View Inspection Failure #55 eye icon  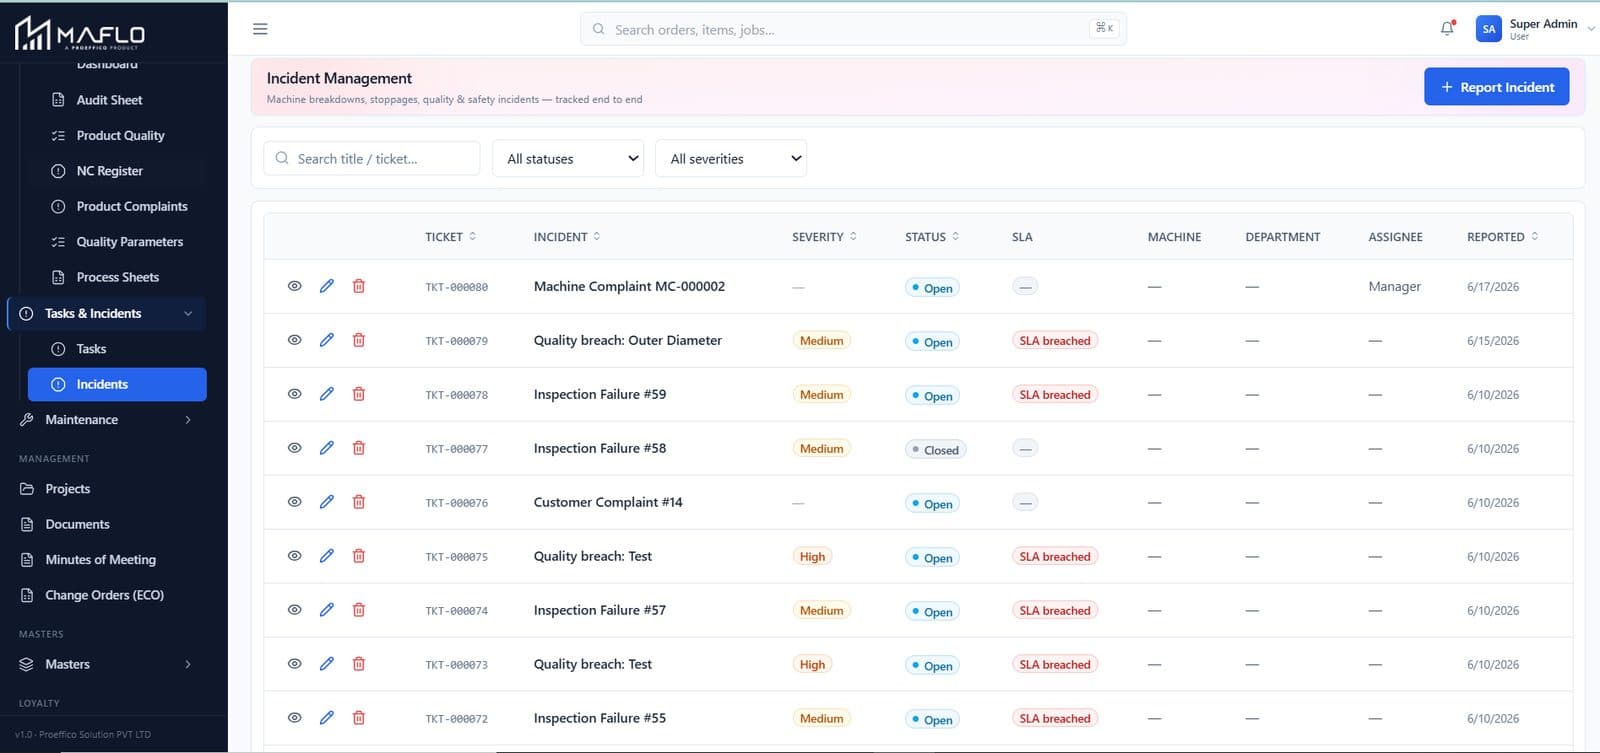click(295, 718)
